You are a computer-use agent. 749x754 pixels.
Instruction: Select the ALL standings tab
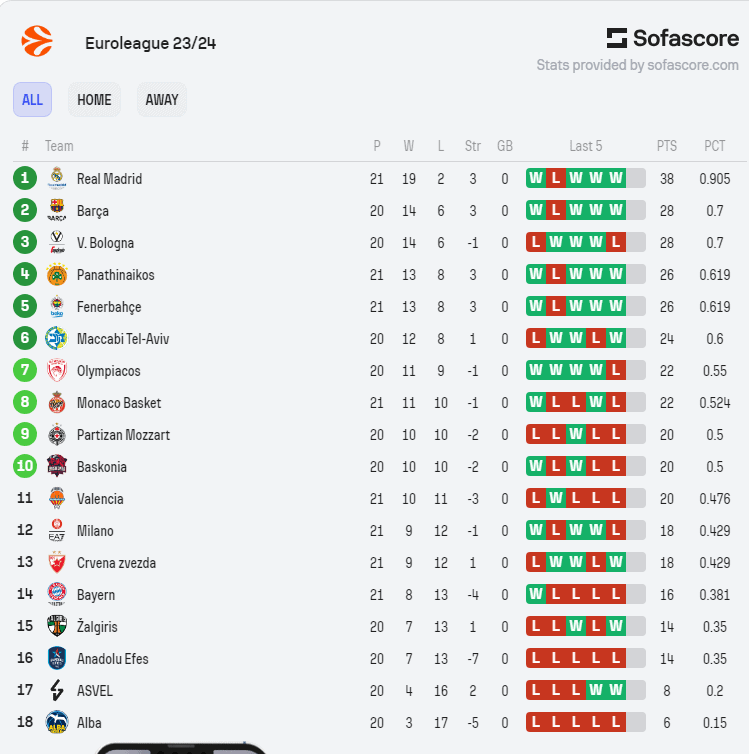(32, 100)
